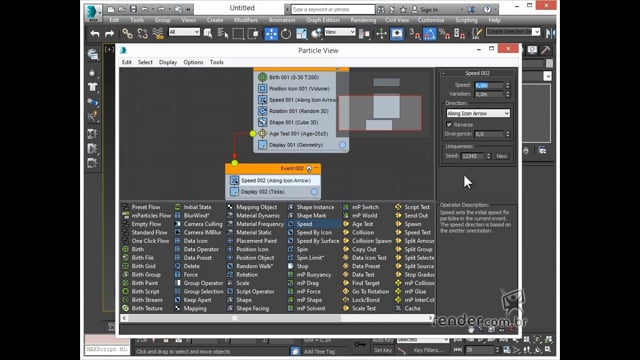Click the Mirror tool icon
This screenshot has height=360, width=640.
tap(550, 33)
